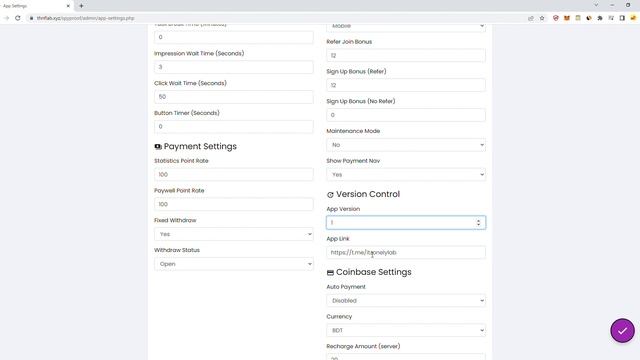Open the Withdraw Status dropdown
Viewport: 640px width, 360px height.
click(234, 264)
